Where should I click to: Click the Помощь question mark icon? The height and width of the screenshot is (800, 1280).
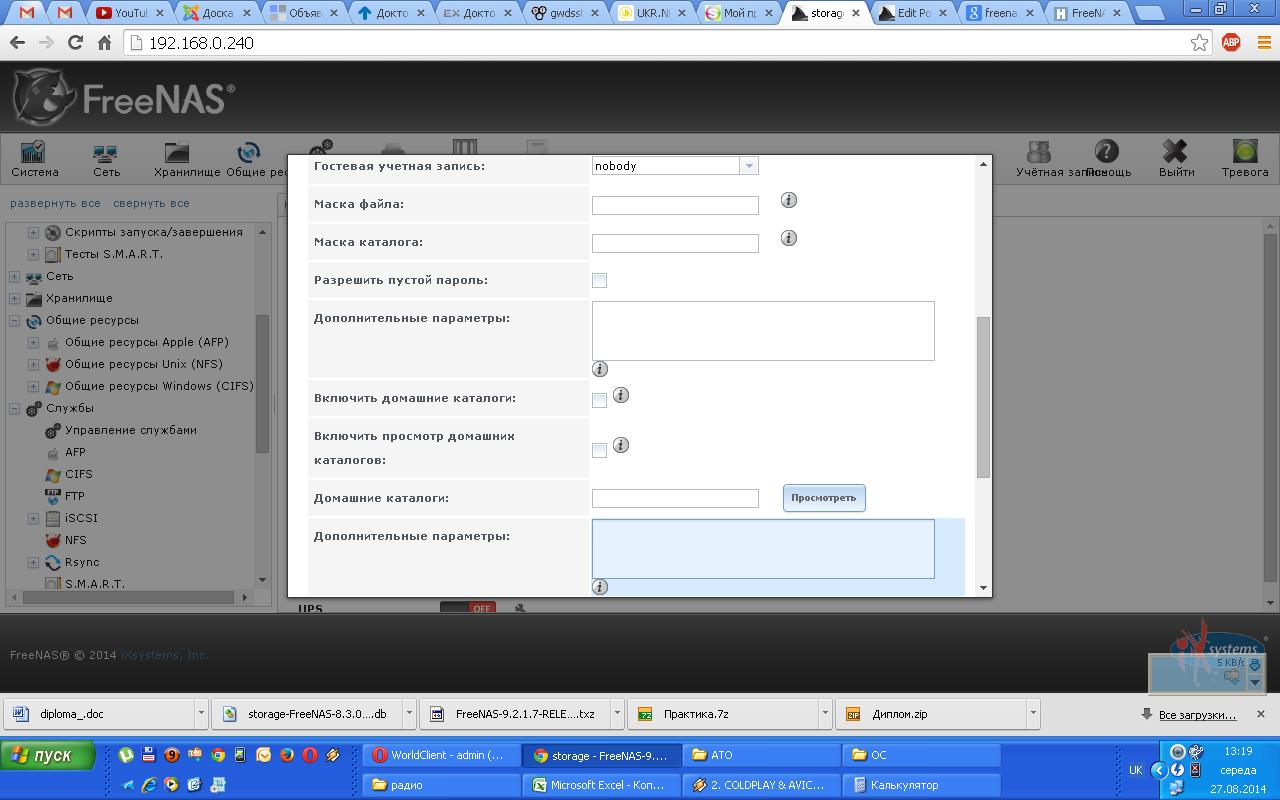click(x=1106, y=152)
